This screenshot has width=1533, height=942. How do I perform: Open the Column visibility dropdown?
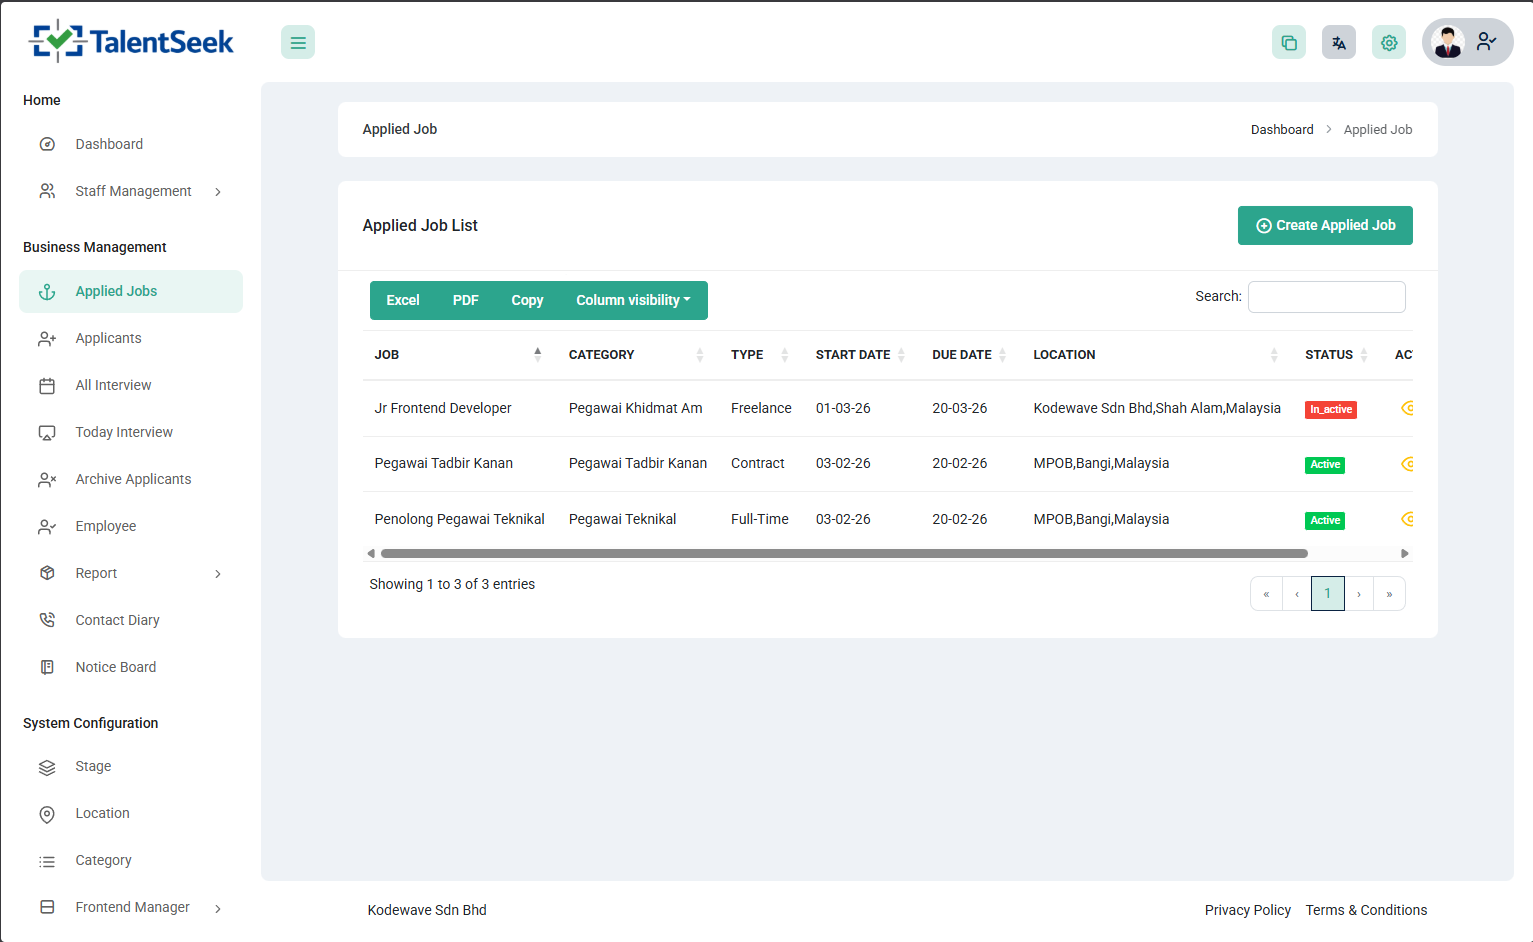click(x=632, y=300)
